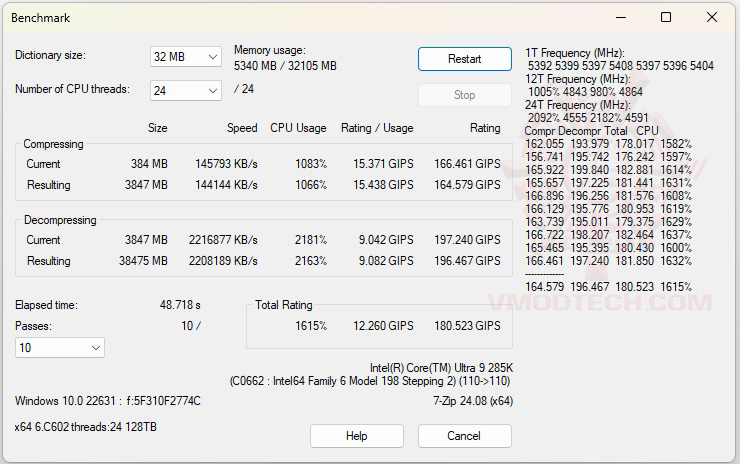Click the disabled Stop button
Image resolution: width=743 pixels, height=471 pixels.
coord(464,95)
